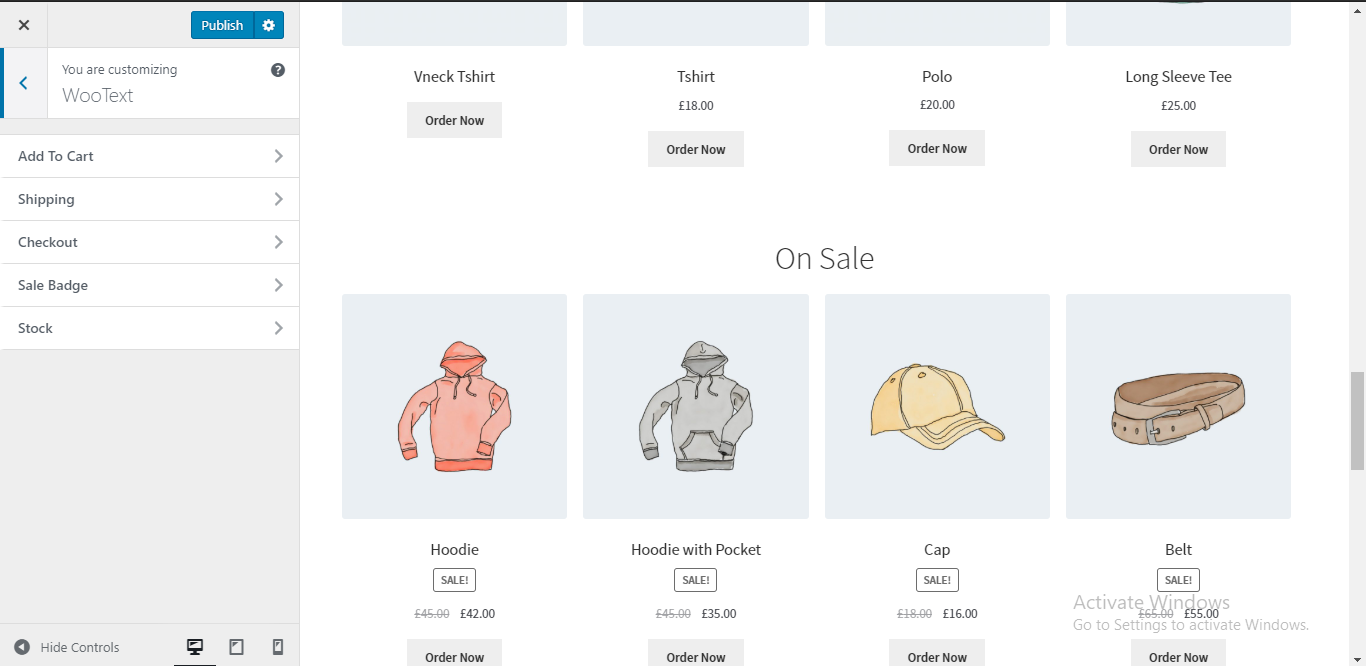The height and width of the screenshot is (666, 1366).
Task: Switch to tablet preview icon
Action: pyautogui.click(x=236, y=647)
